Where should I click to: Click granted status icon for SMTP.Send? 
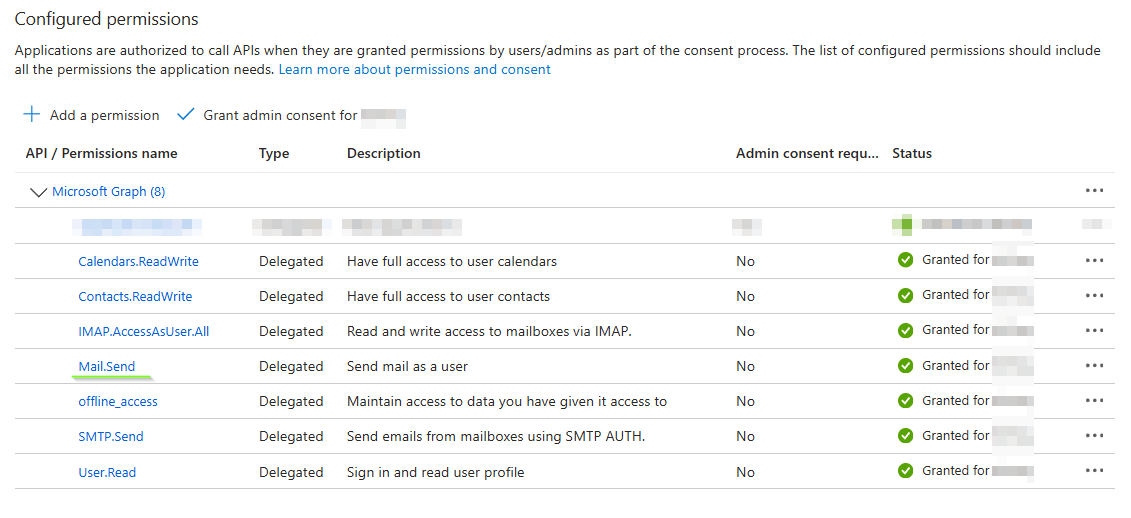905,436
